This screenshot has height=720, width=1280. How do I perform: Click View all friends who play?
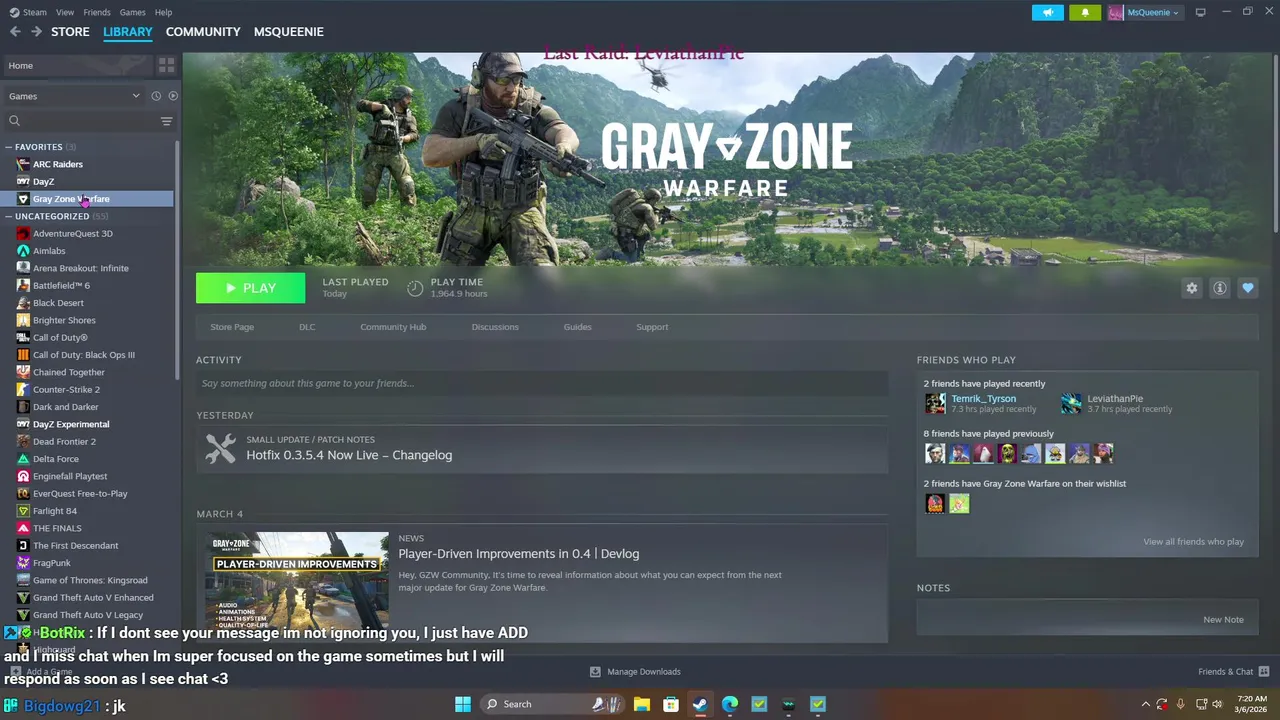pyautogui.click(x=1193, y=542)
